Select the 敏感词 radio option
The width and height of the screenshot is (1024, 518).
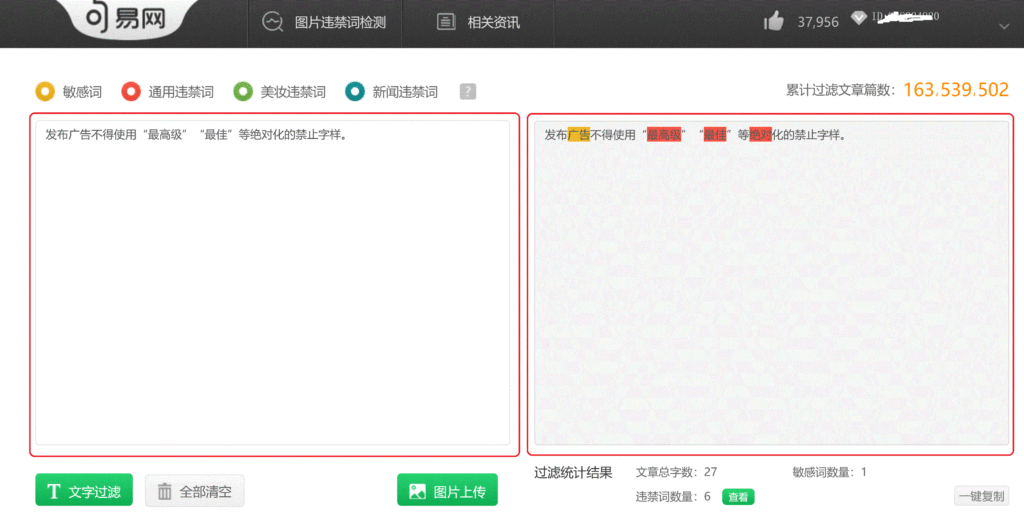[45, 91]
